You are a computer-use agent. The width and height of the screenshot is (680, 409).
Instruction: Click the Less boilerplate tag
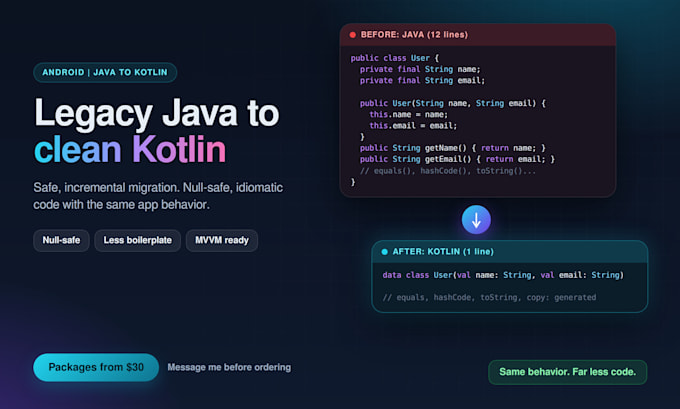(x=137, y=240)
